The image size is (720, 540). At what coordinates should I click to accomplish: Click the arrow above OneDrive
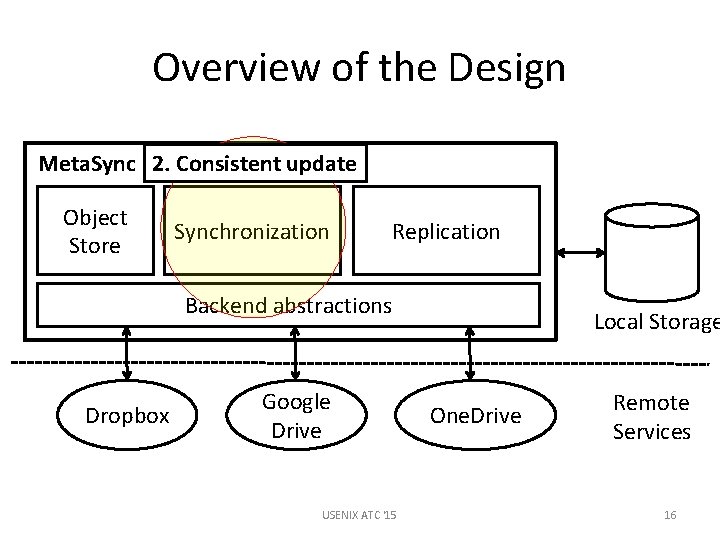pyautogui.click(x=470, y=353)
